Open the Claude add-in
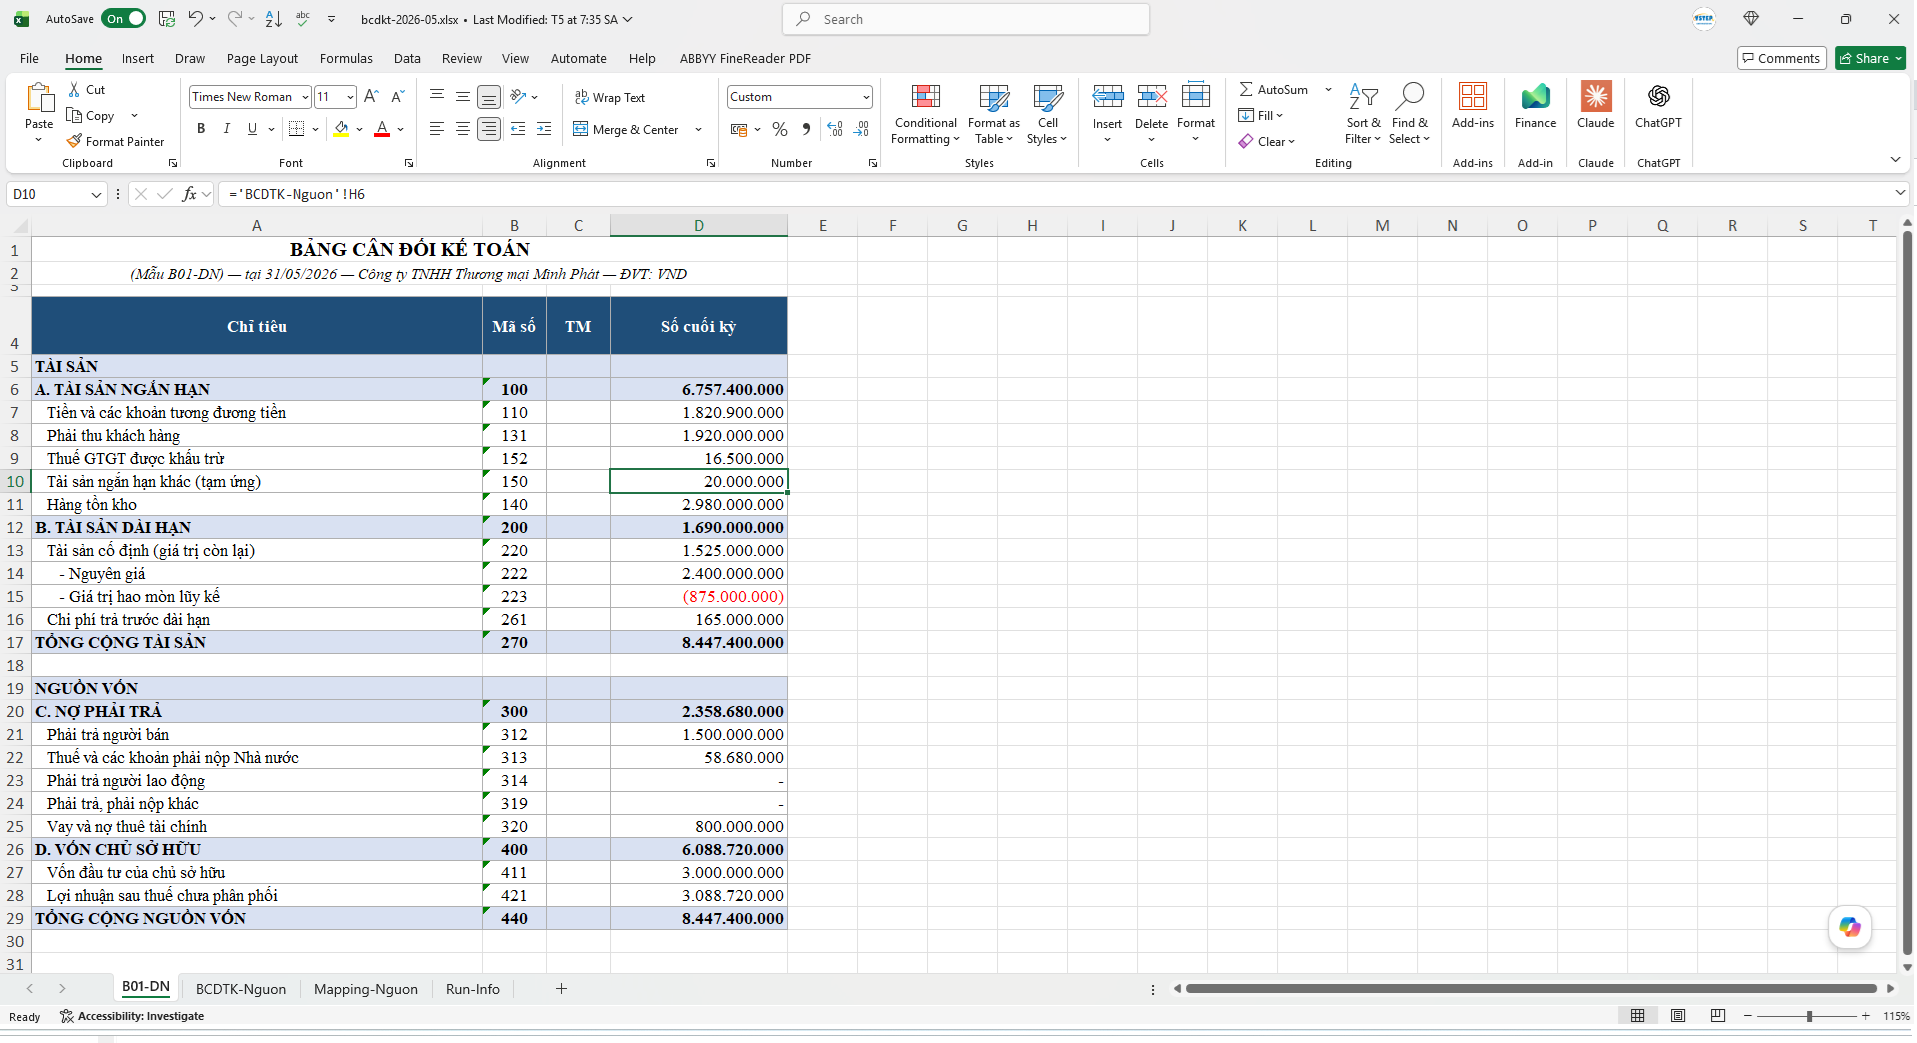The image size is (1917, 1043). pos(1596,106)
